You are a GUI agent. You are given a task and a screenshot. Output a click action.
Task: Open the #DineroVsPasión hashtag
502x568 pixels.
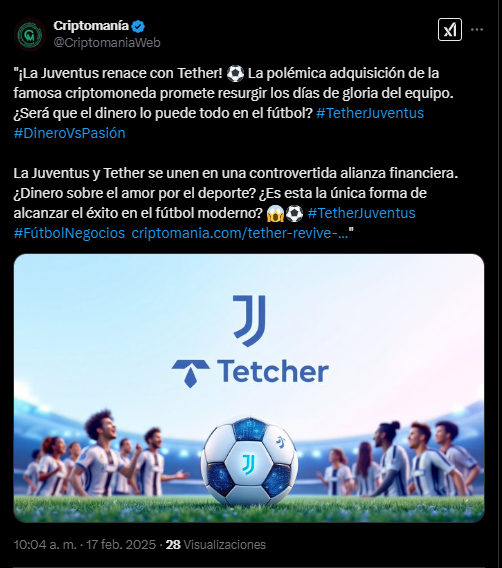70,133
